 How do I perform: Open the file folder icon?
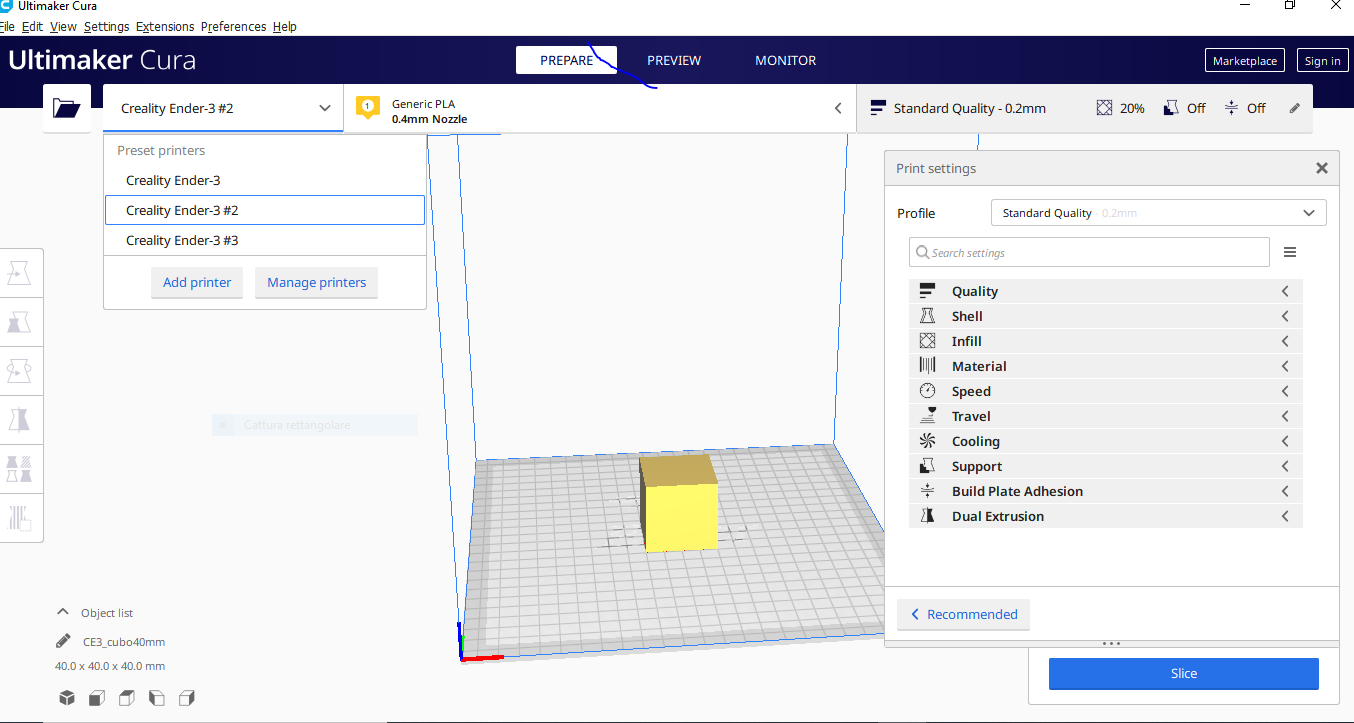click(x=67, y=108)
